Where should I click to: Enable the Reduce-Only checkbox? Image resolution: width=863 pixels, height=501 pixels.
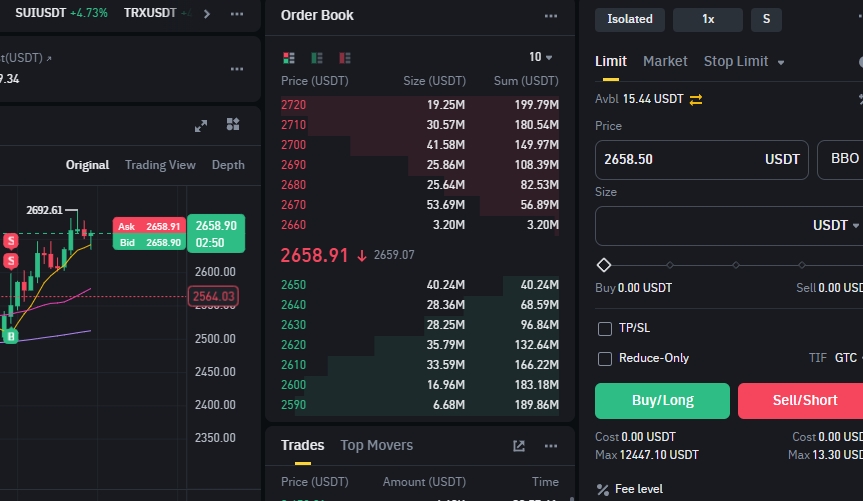point(605,358)
